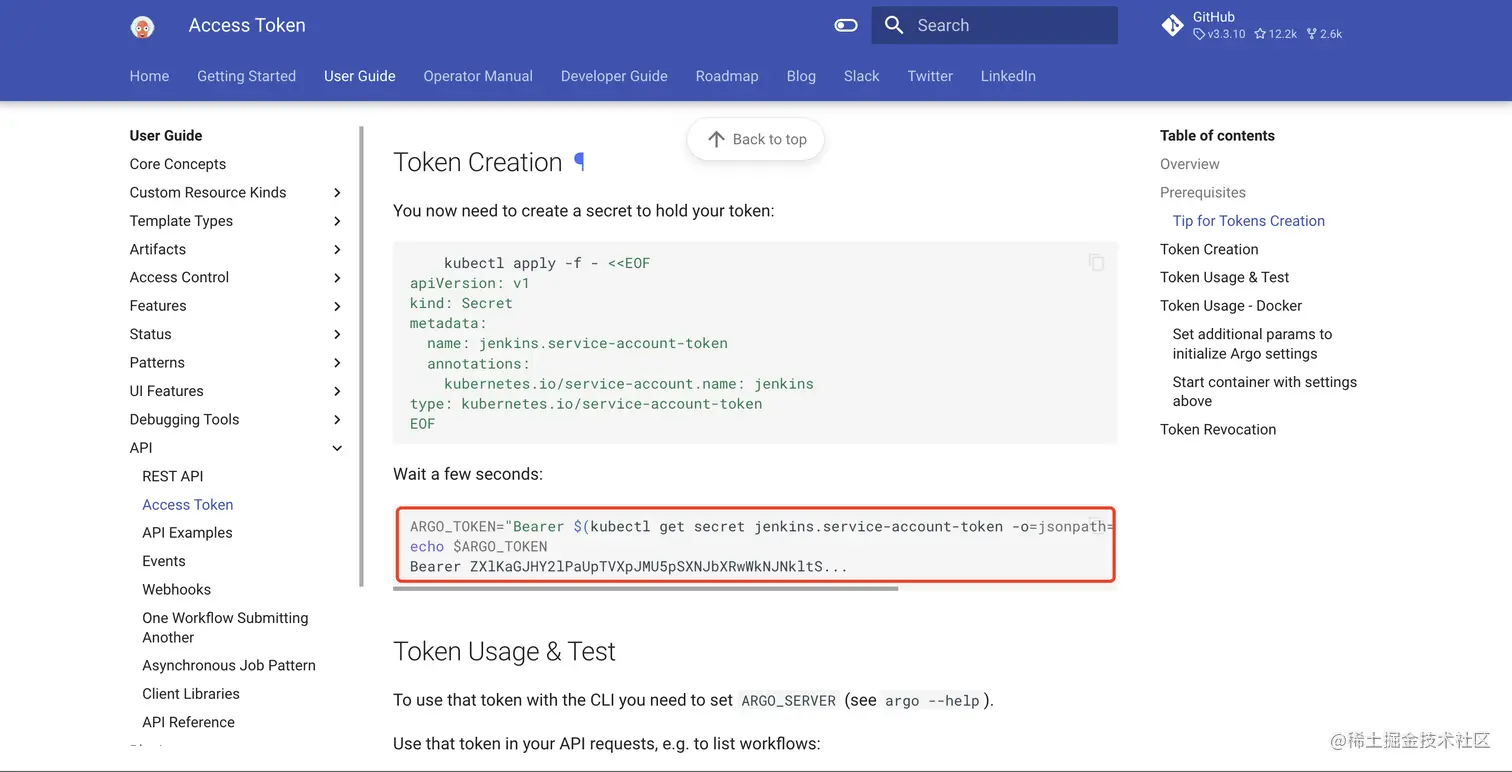Jump to Set additional params section

click(1253, 344)
